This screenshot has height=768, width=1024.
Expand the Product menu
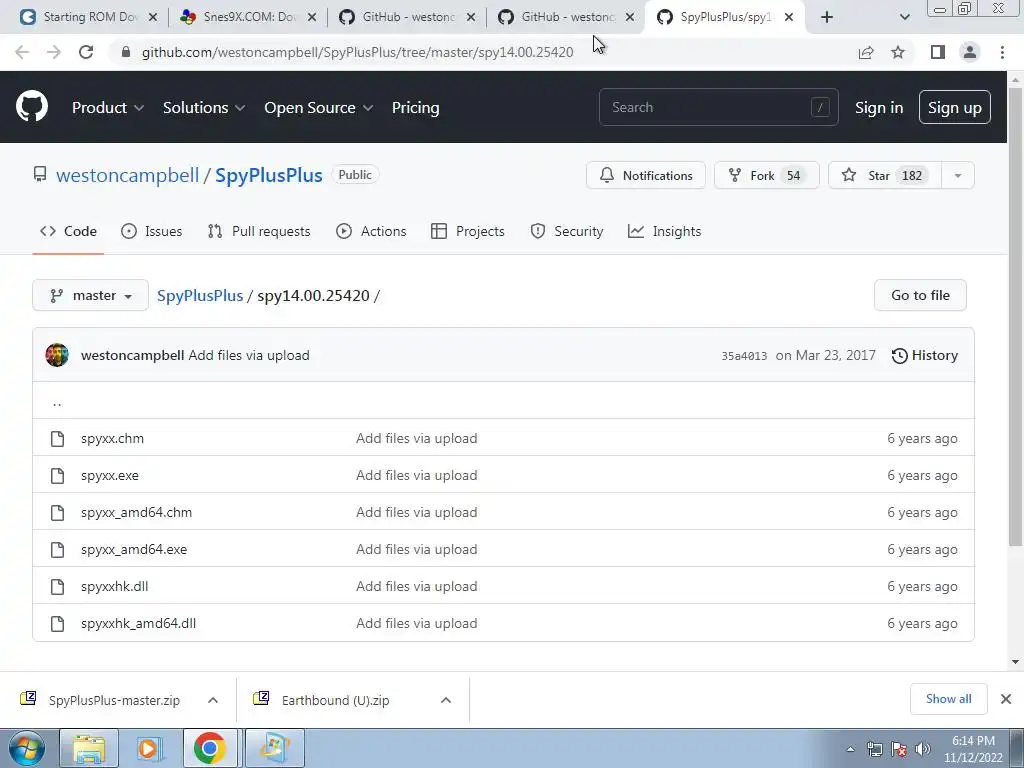tap(108, 107)
